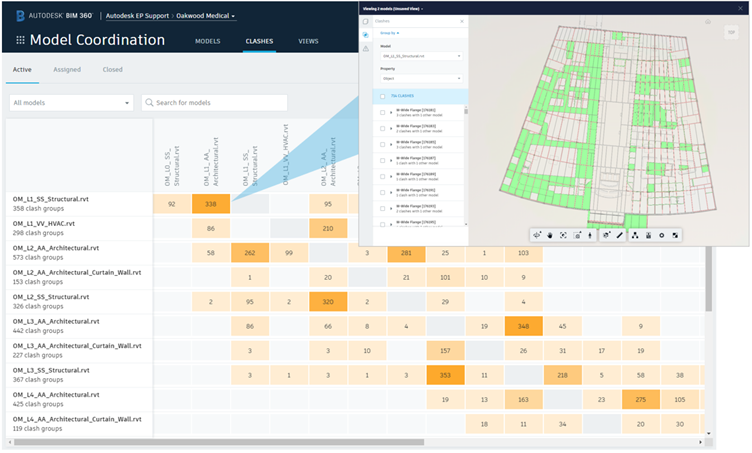Open the 338 clash cell
The height and width of the screenshot is (453, 752).
click(x=211, y=204)
